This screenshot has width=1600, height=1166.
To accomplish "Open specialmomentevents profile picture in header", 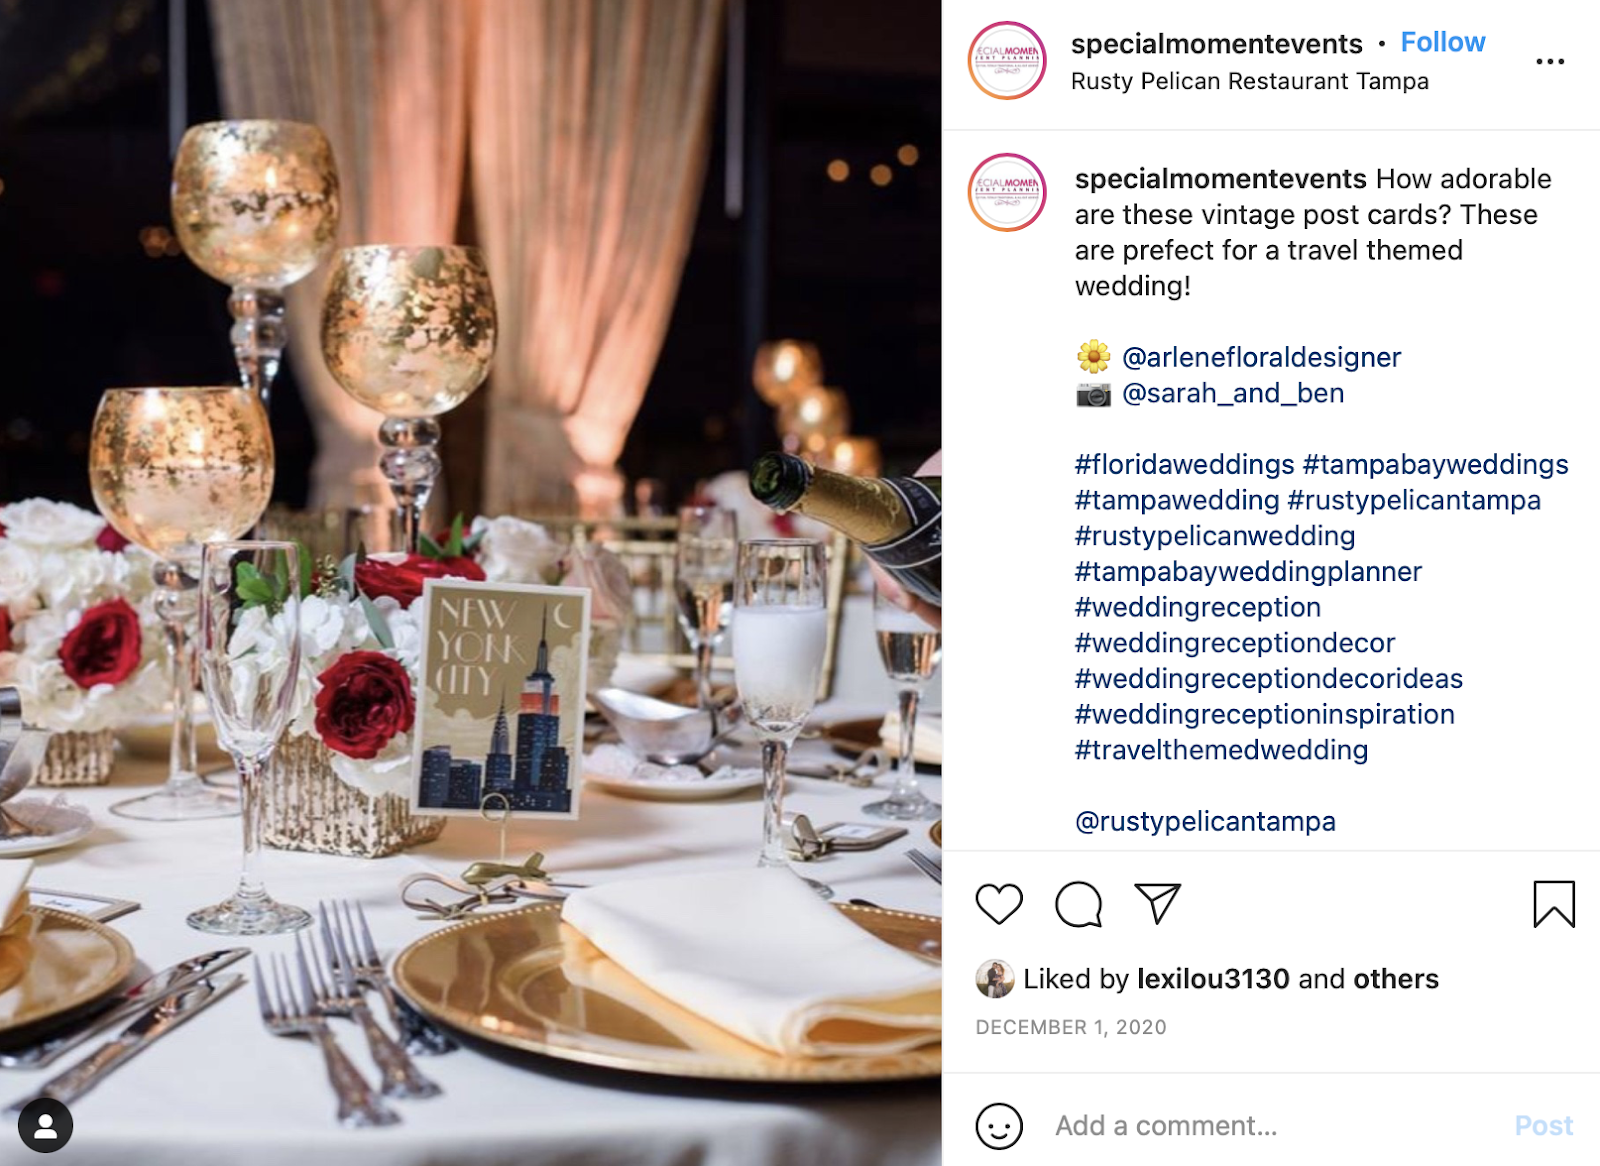I will [x=1007, y=60].
